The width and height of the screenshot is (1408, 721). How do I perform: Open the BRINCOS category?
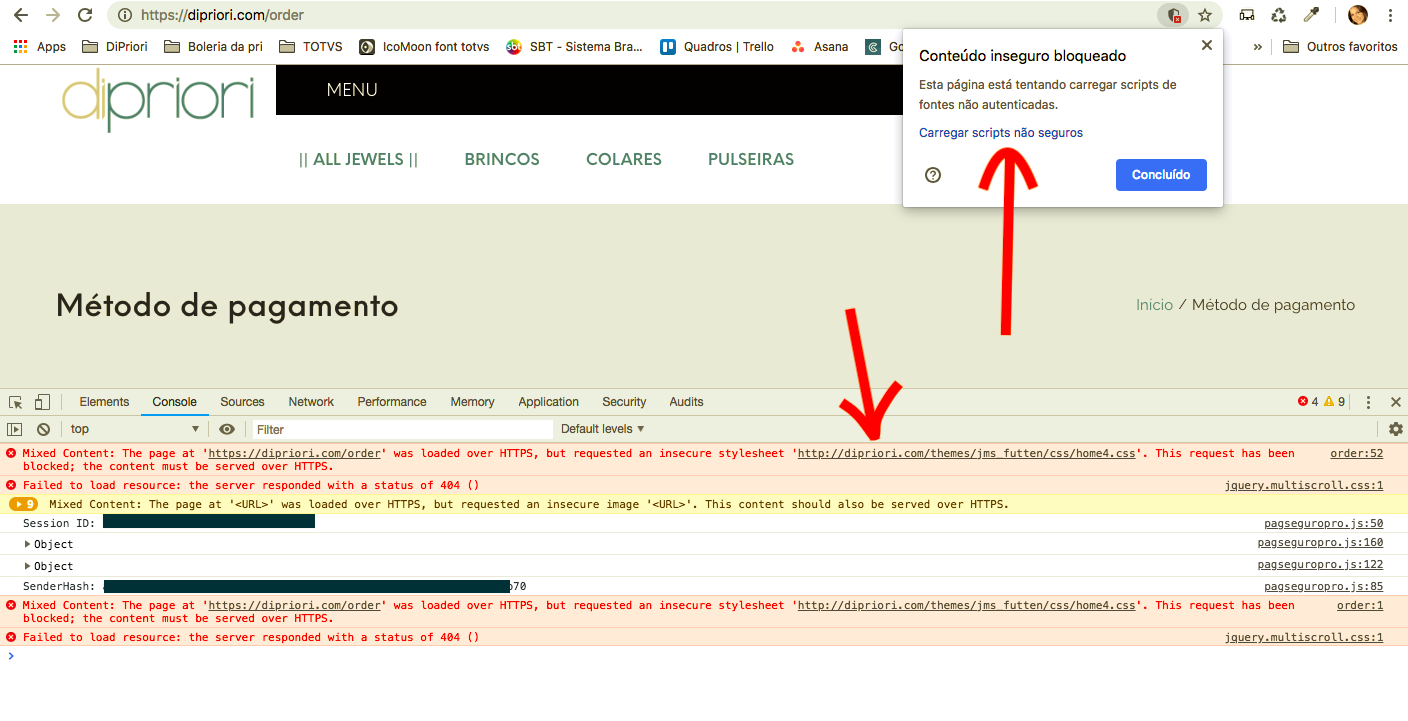[x=502, y=159]
